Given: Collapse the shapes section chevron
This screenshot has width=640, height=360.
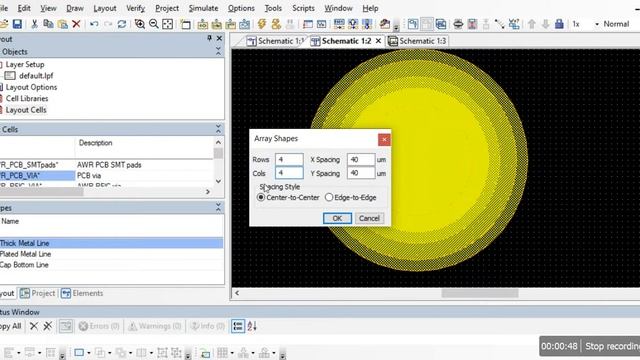Looking at the screenshot, I should click(x=218, y=208).
